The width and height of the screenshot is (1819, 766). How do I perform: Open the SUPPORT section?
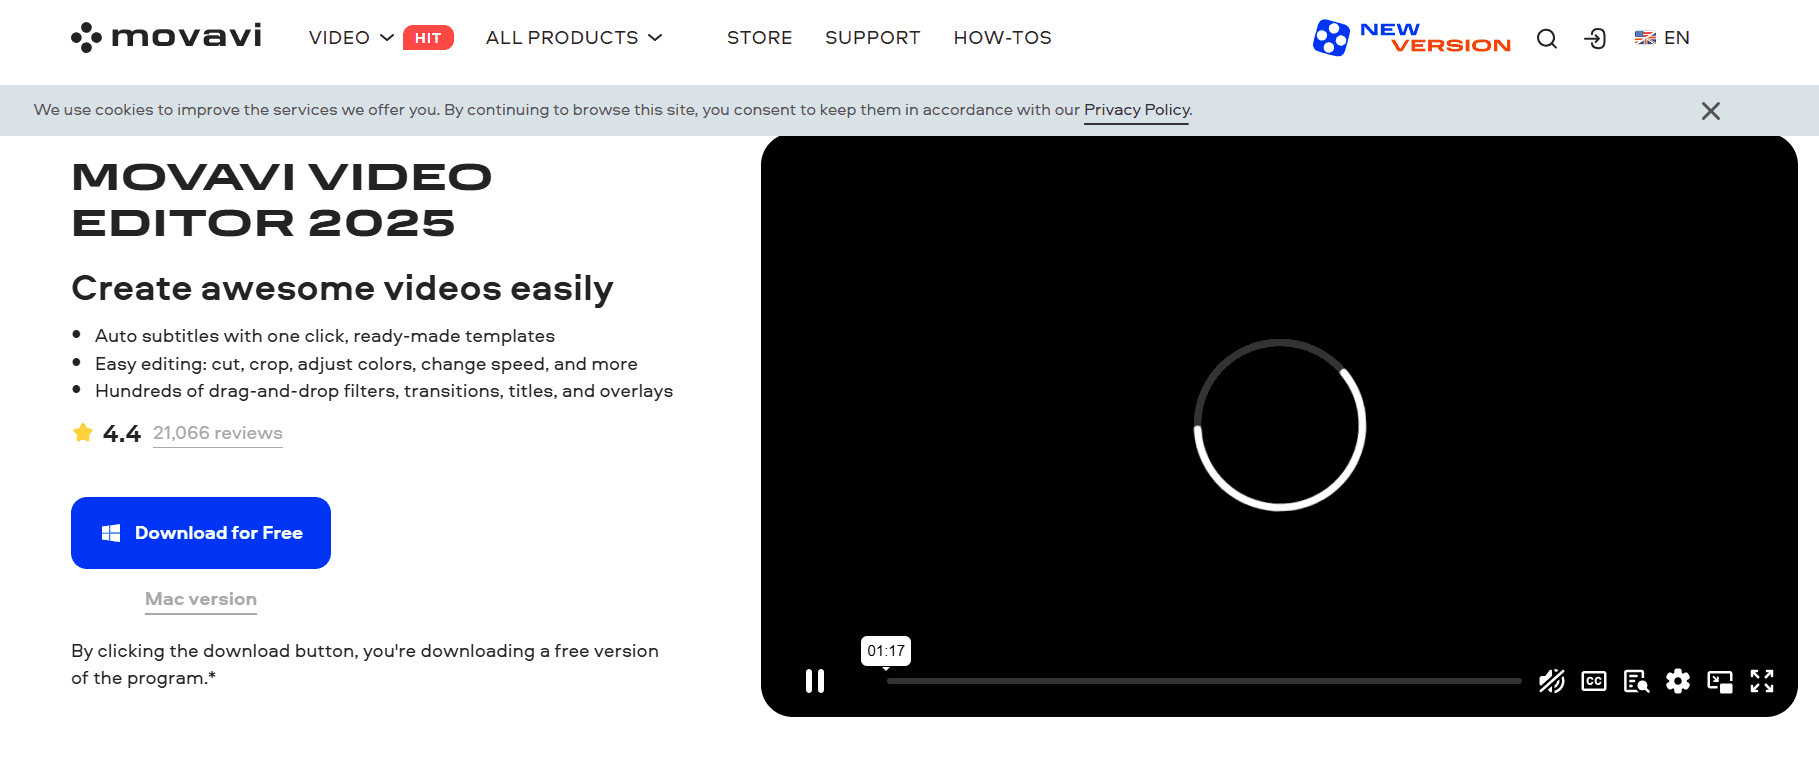(872, 38)
